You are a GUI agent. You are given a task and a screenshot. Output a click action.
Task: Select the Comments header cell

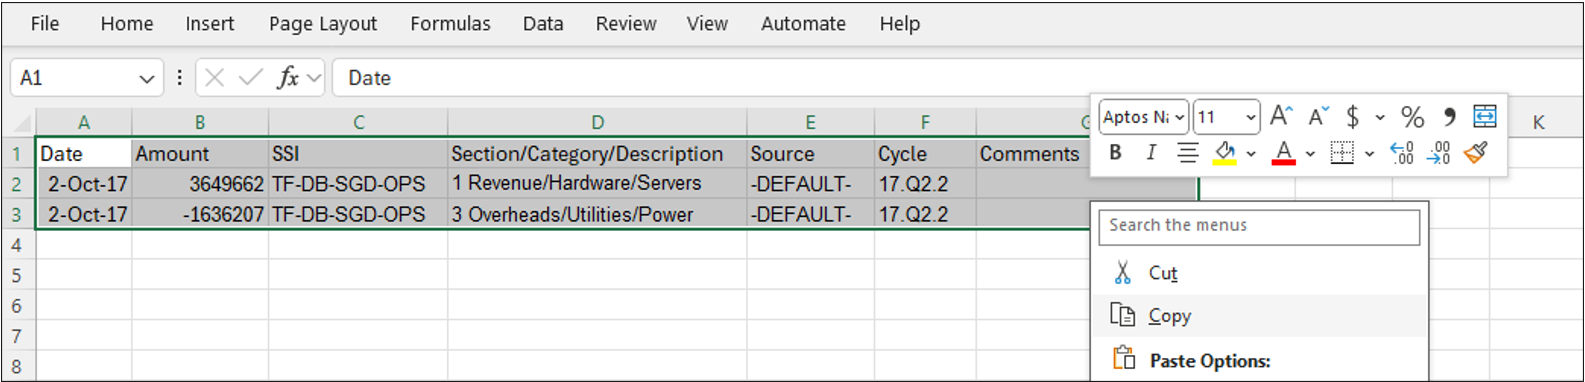(x=1032, y=154)
